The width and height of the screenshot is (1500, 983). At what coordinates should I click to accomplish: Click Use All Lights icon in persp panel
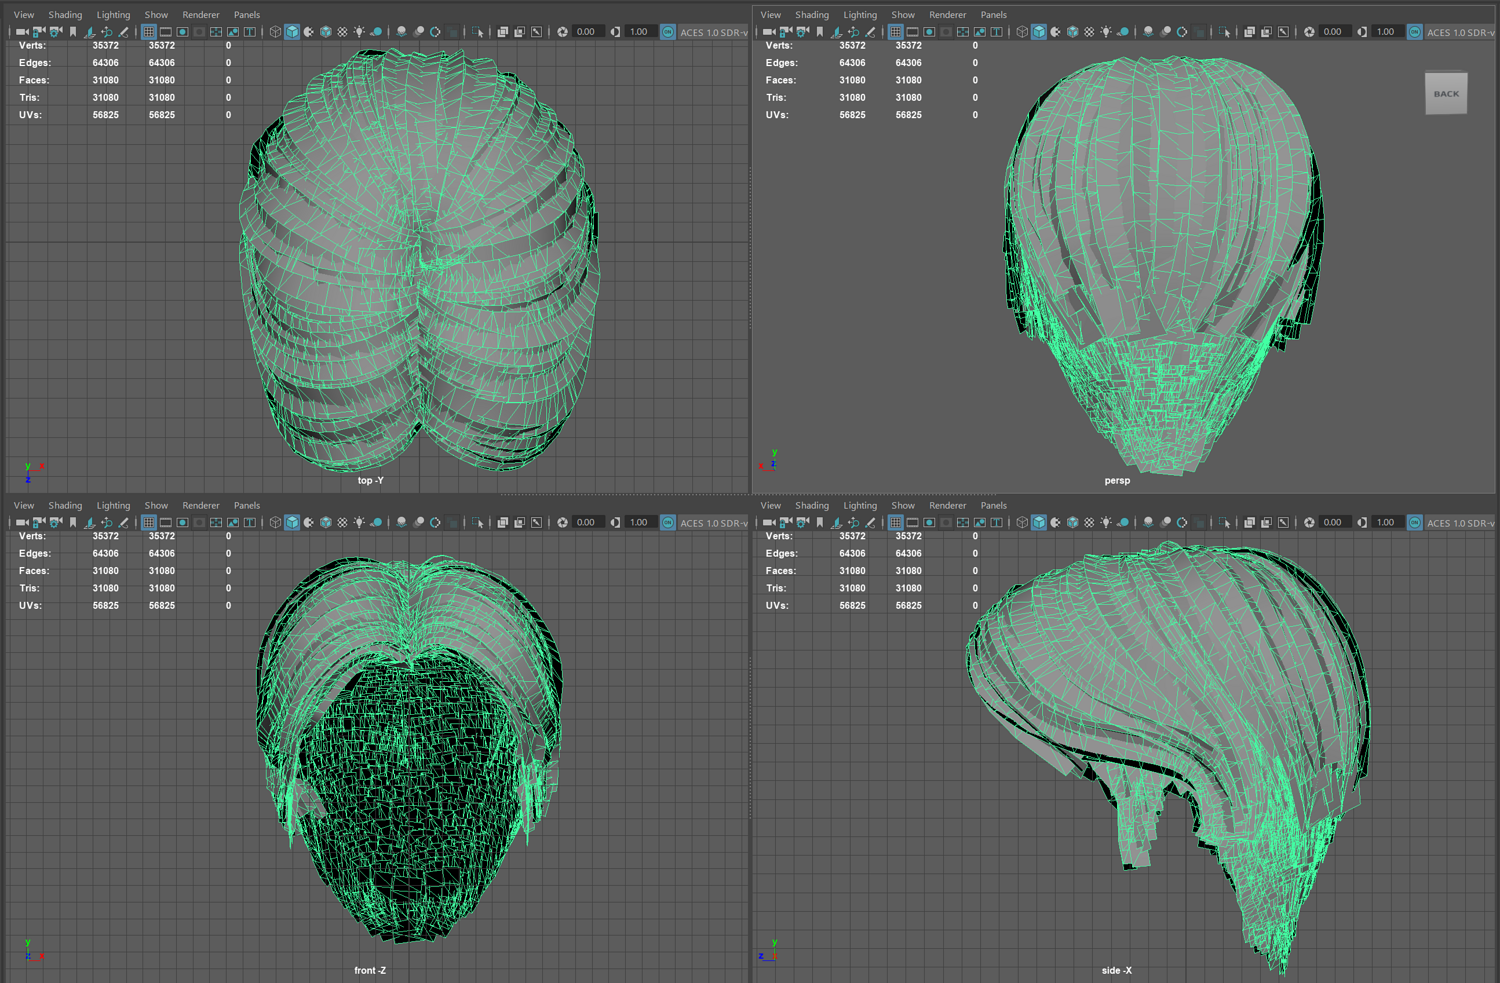point(1106,32)
